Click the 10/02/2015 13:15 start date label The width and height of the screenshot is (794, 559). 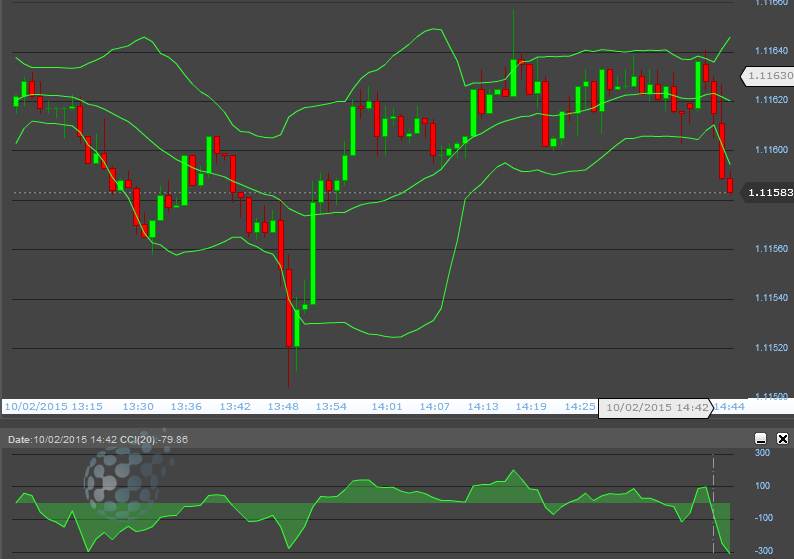(54, 407)
